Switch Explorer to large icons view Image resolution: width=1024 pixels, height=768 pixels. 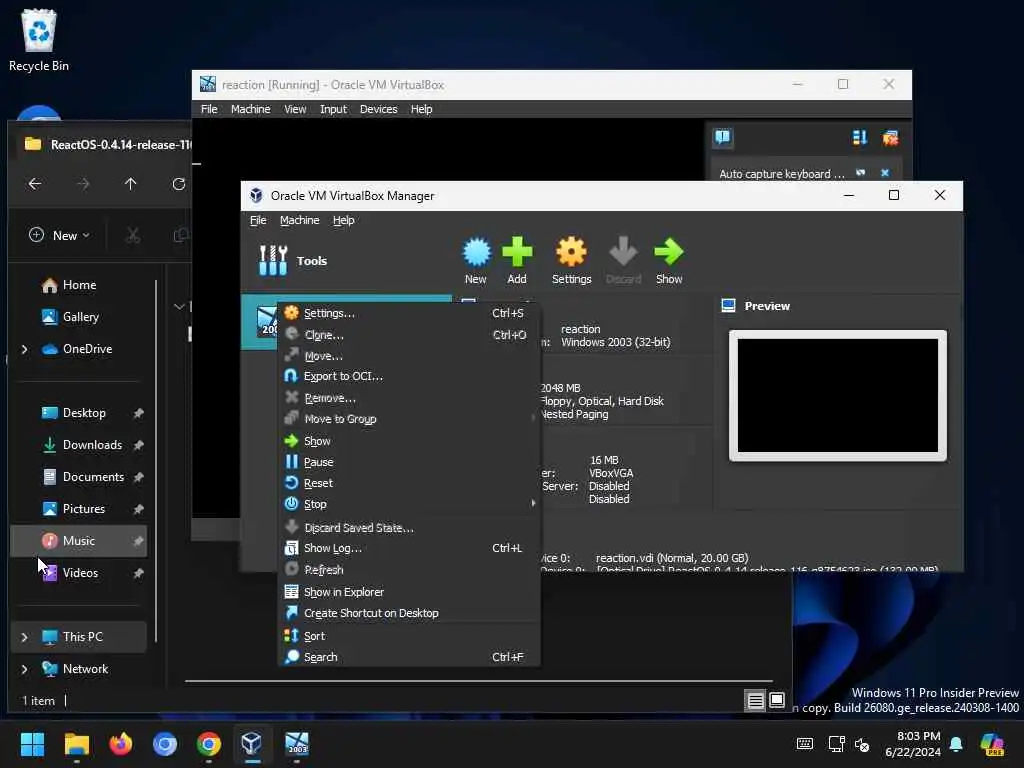click(x=776, y=701)
